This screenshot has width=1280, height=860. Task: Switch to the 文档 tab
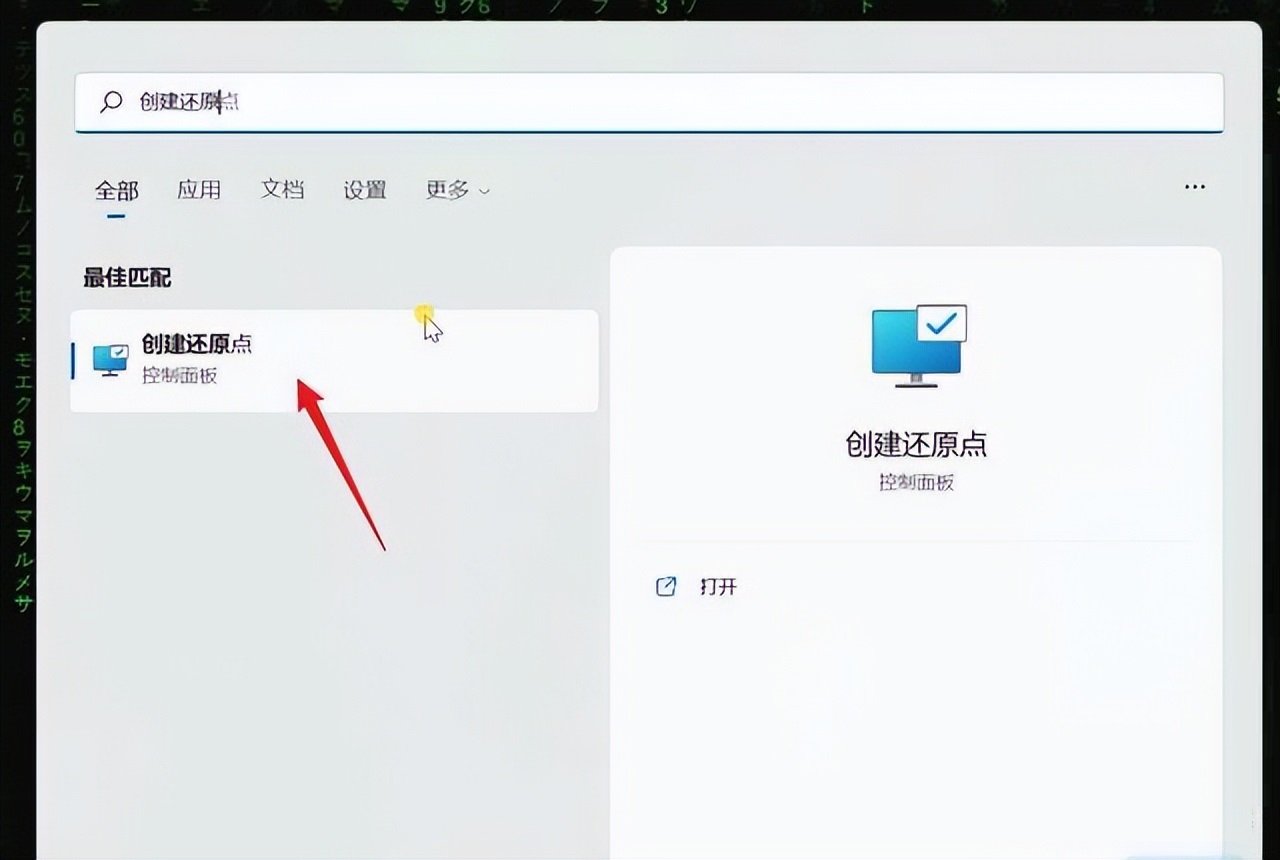click(x=282, y=190)
